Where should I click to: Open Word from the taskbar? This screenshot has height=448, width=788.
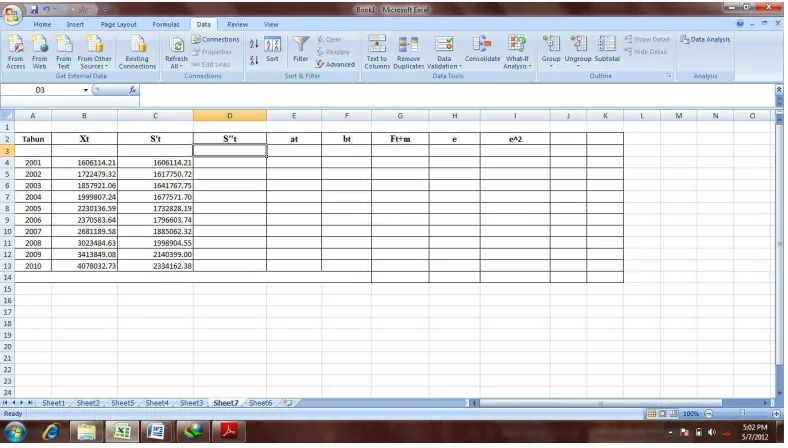click(156, 431)
